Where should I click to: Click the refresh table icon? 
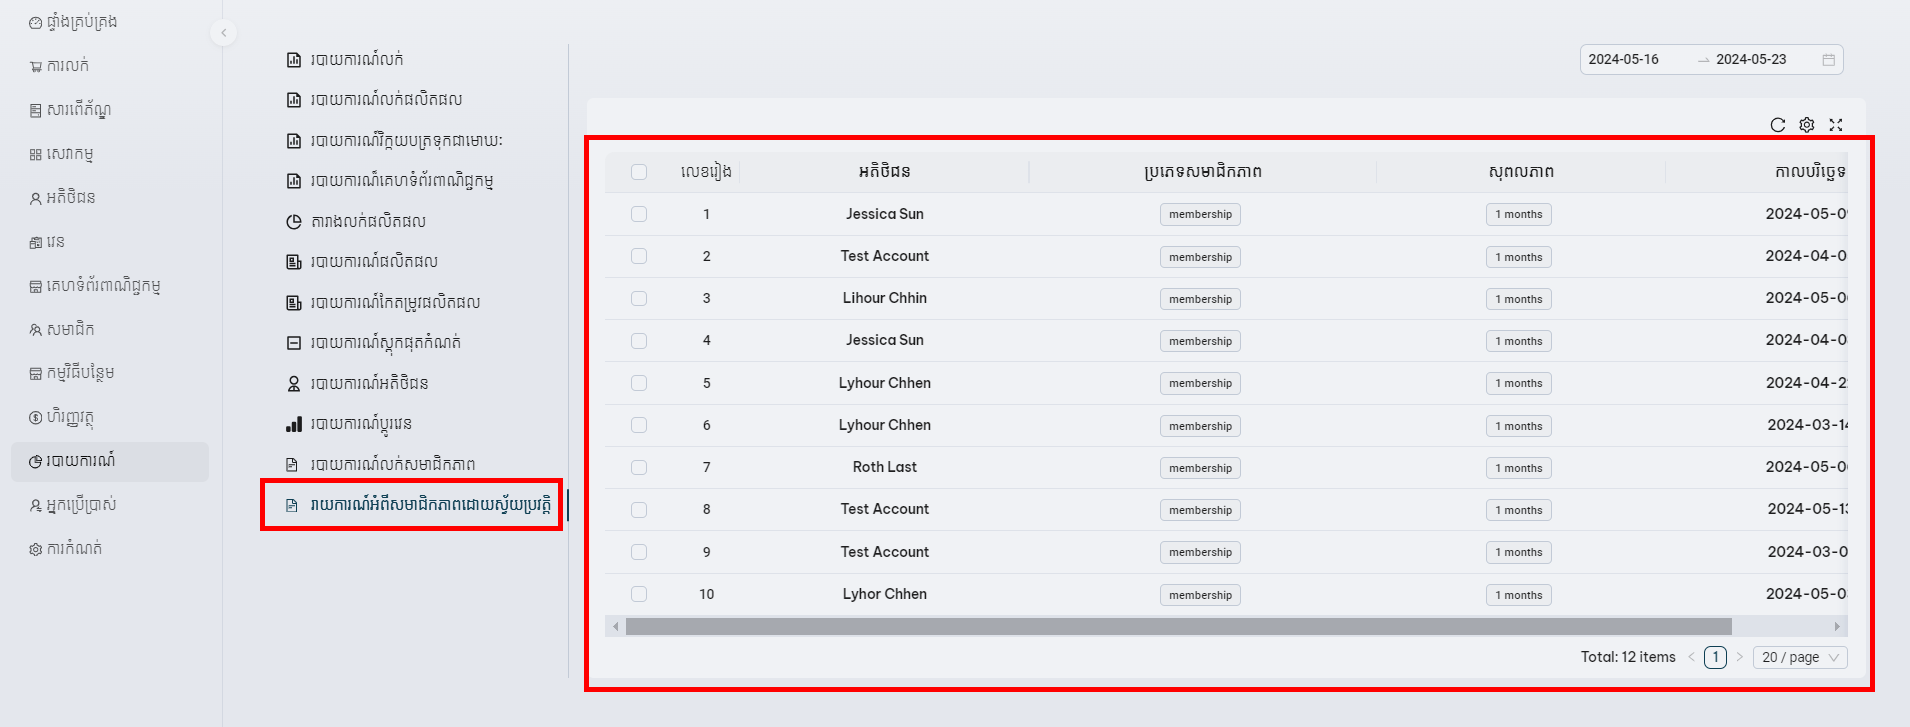[1777, 125]
